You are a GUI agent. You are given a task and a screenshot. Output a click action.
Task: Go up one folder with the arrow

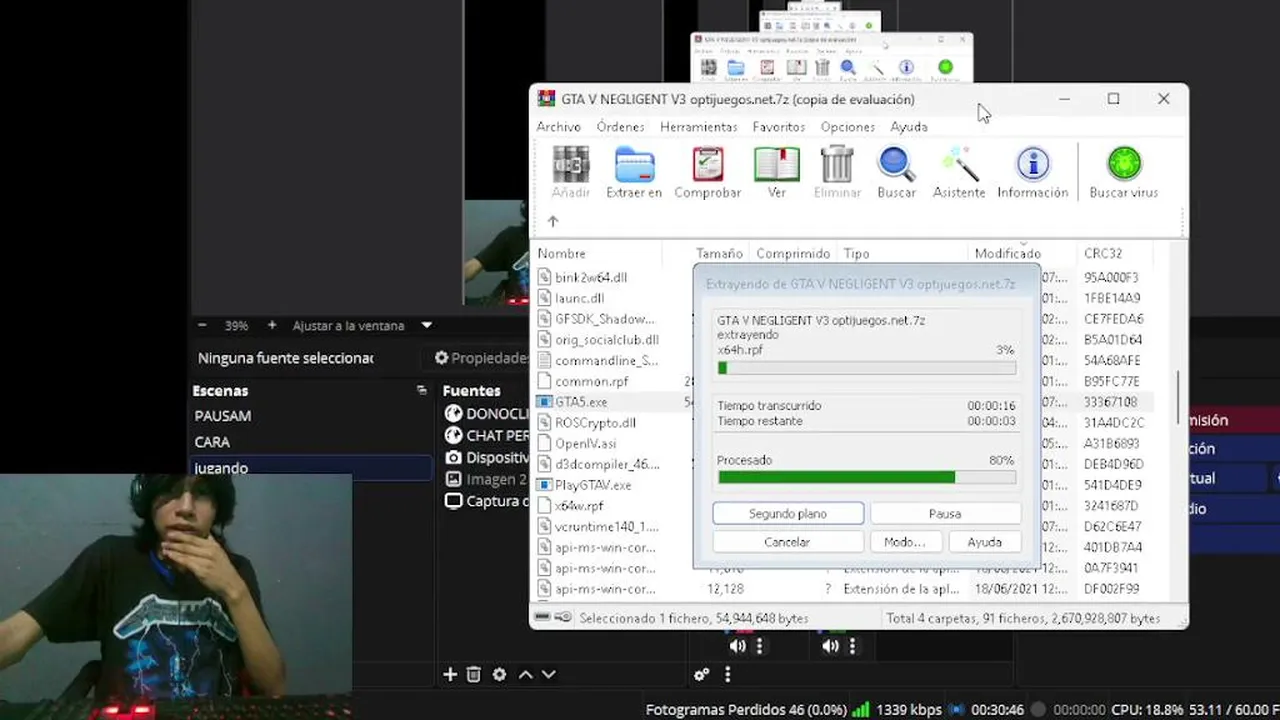pyautogui.click(x=553, y=221)
